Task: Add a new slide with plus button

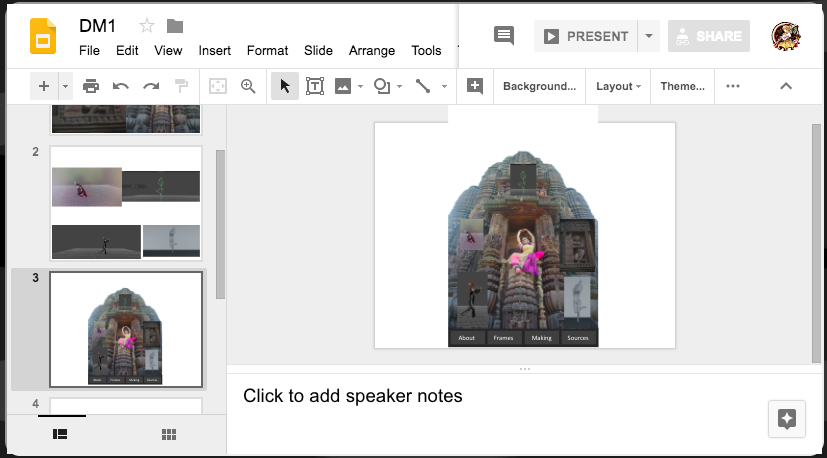Action: (x=44, y=86)
